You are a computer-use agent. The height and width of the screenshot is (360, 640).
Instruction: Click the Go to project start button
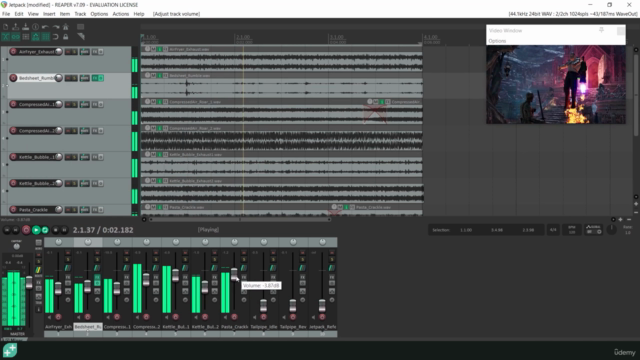(x=7, y=230)
